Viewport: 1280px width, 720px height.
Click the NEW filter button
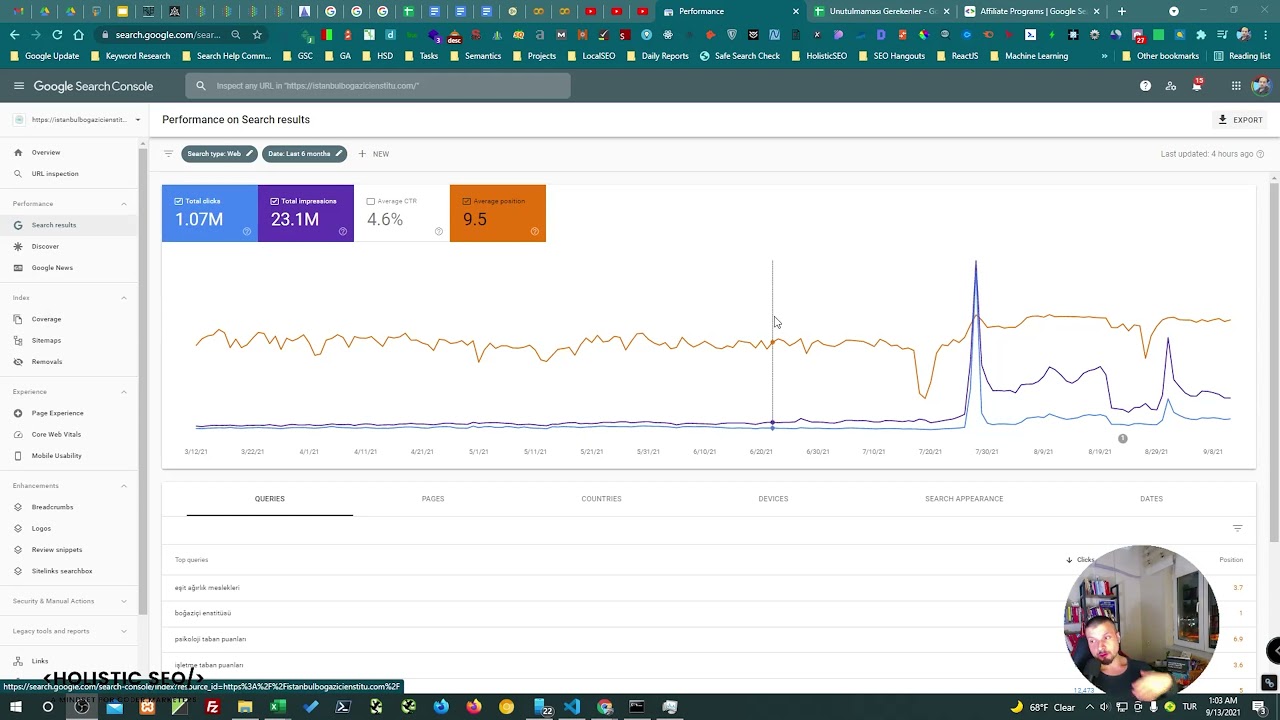374,154
